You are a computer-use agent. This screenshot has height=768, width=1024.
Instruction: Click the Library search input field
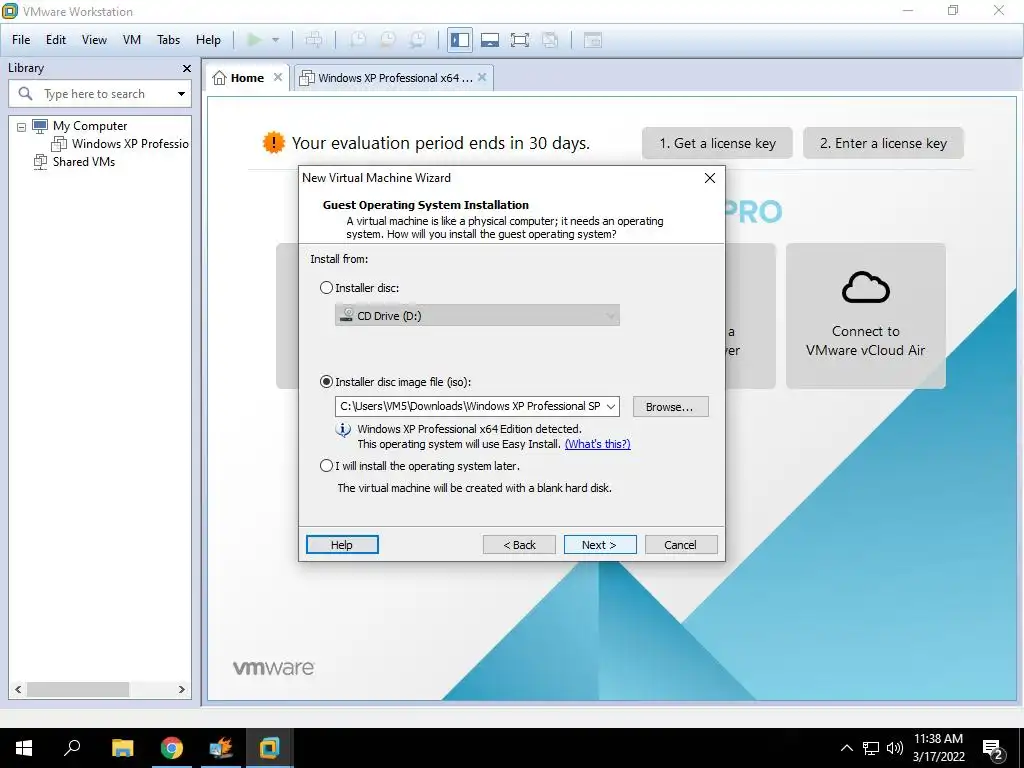click(x=100, y=94)
